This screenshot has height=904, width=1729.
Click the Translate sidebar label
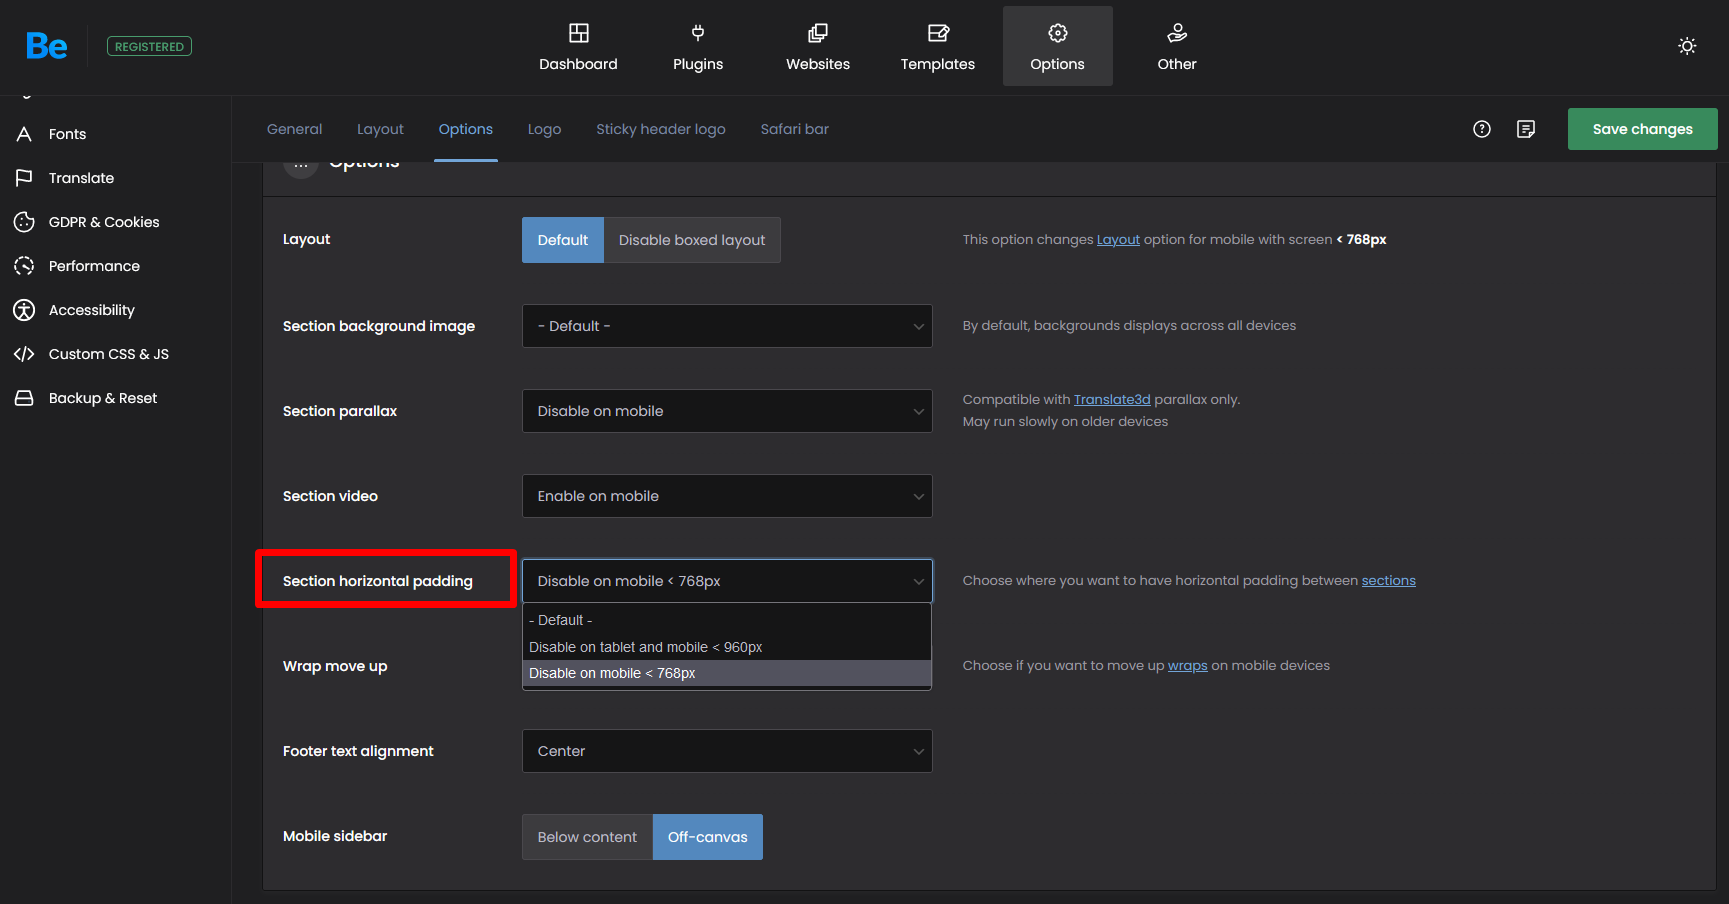point(81,178)
